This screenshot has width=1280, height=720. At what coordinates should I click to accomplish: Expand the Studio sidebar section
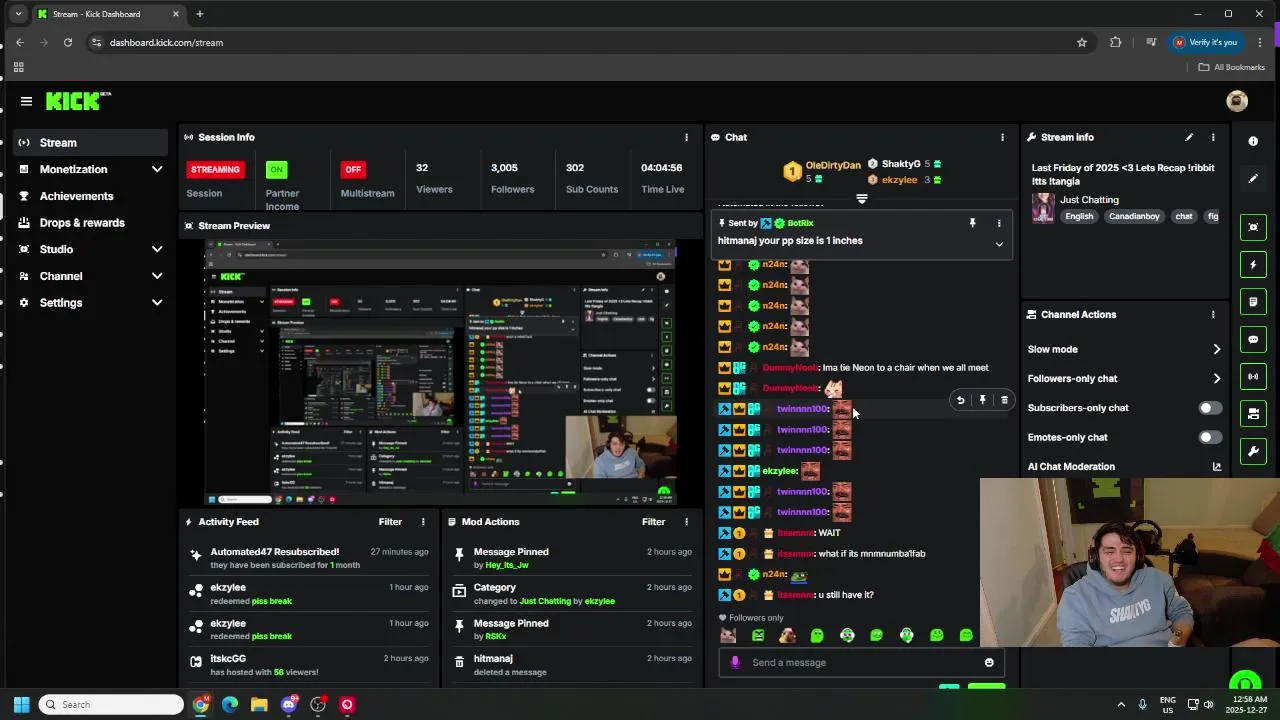(x=157, y=249)
